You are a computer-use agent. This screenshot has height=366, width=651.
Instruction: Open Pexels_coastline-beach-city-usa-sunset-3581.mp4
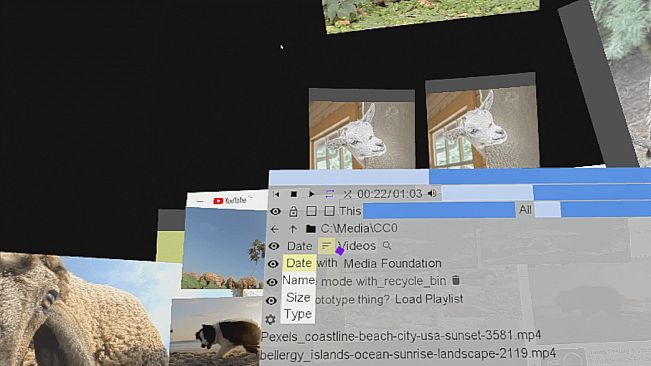(401, 336)
